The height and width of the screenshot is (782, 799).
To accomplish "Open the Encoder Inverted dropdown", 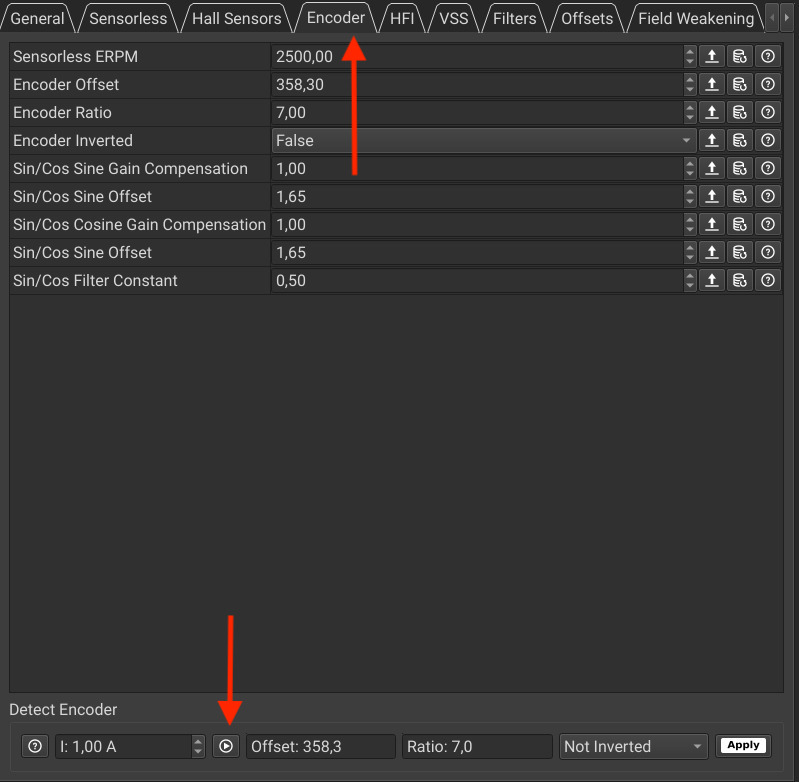I will point(484,141).
